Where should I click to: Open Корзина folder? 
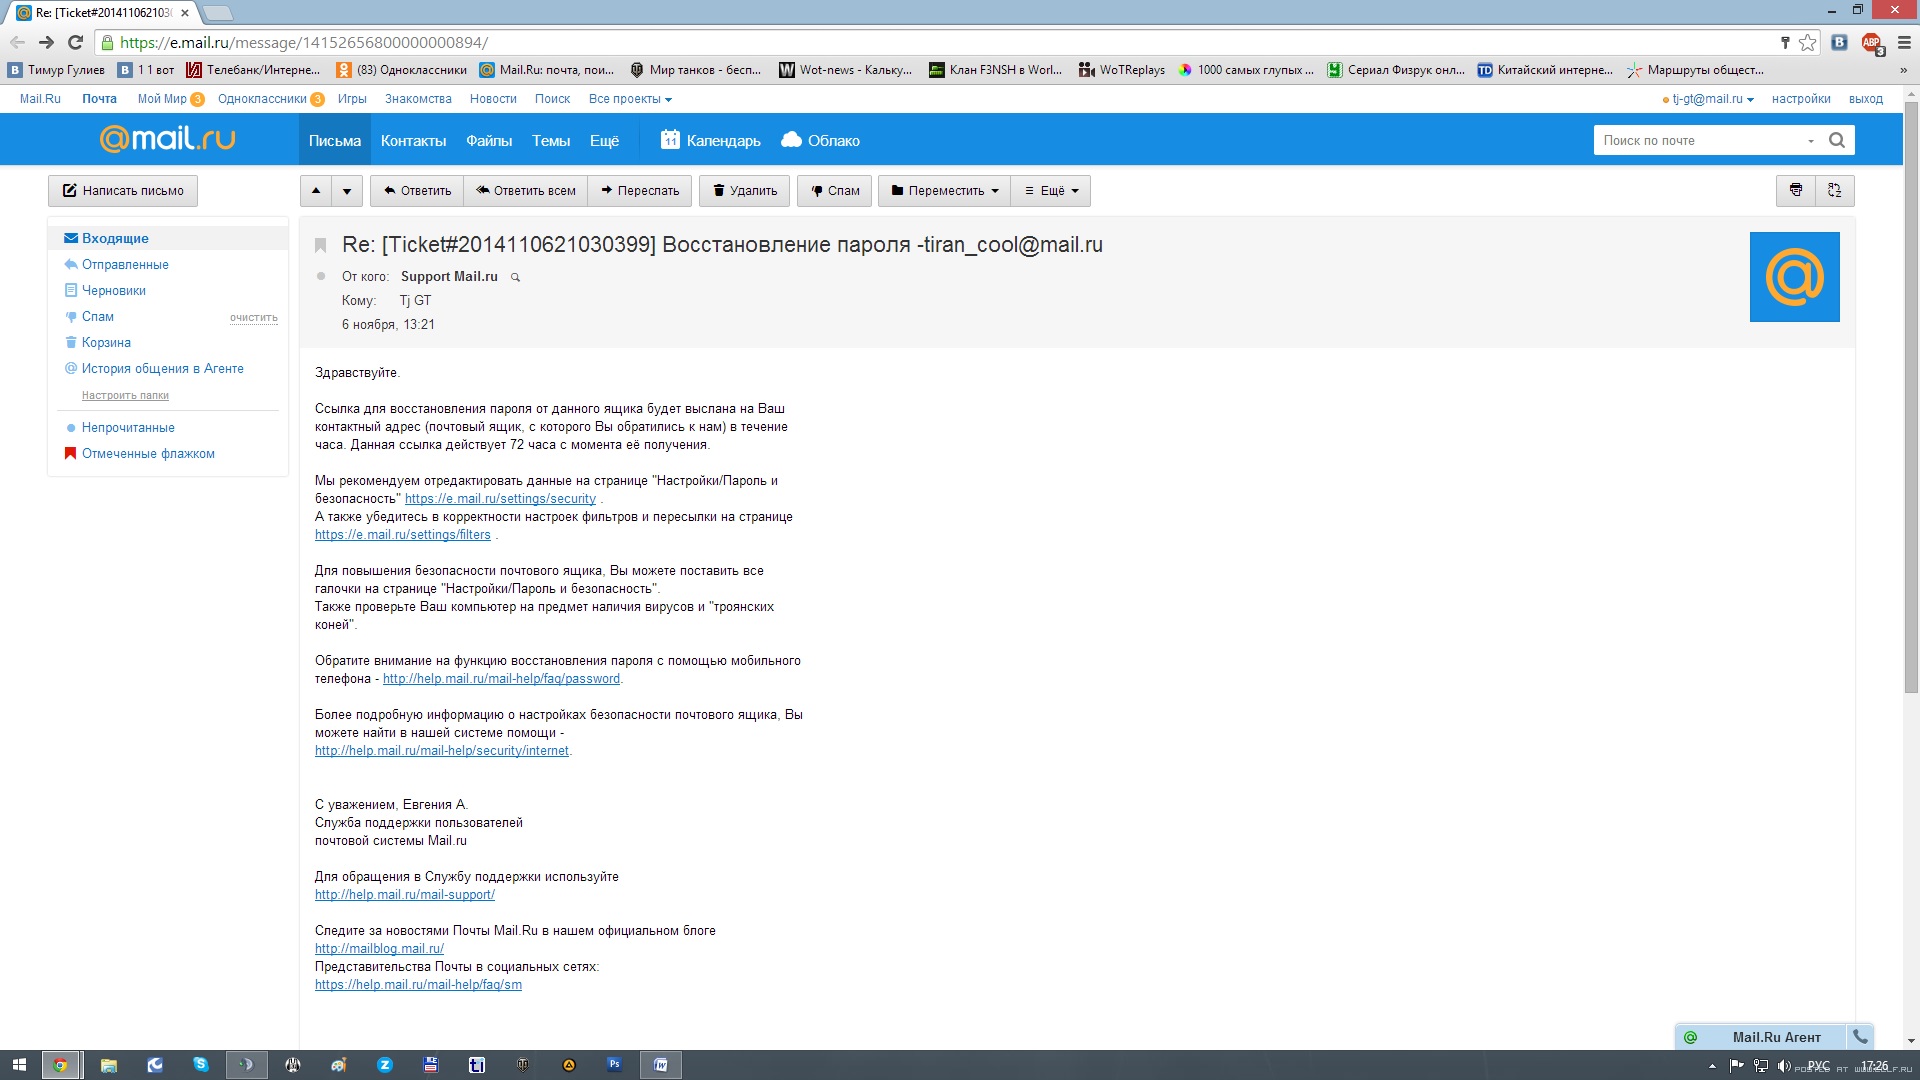[x=106, y=342]
